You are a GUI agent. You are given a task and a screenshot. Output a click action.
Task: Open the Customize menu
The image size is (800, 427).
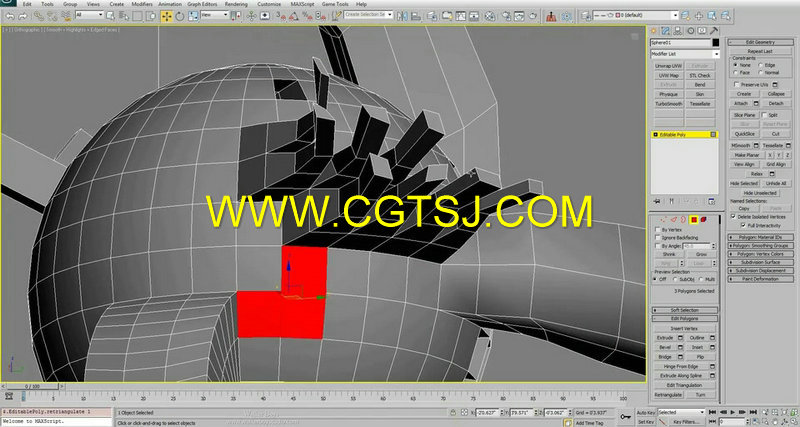pos(269,4)
